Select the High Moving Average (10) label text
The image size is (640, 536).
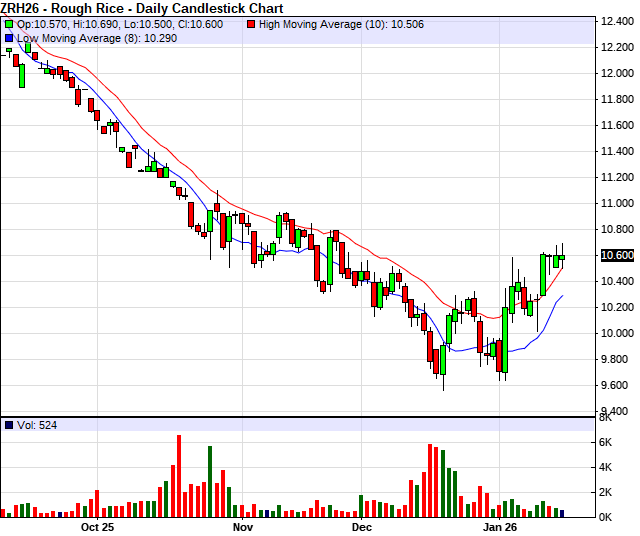319,22
